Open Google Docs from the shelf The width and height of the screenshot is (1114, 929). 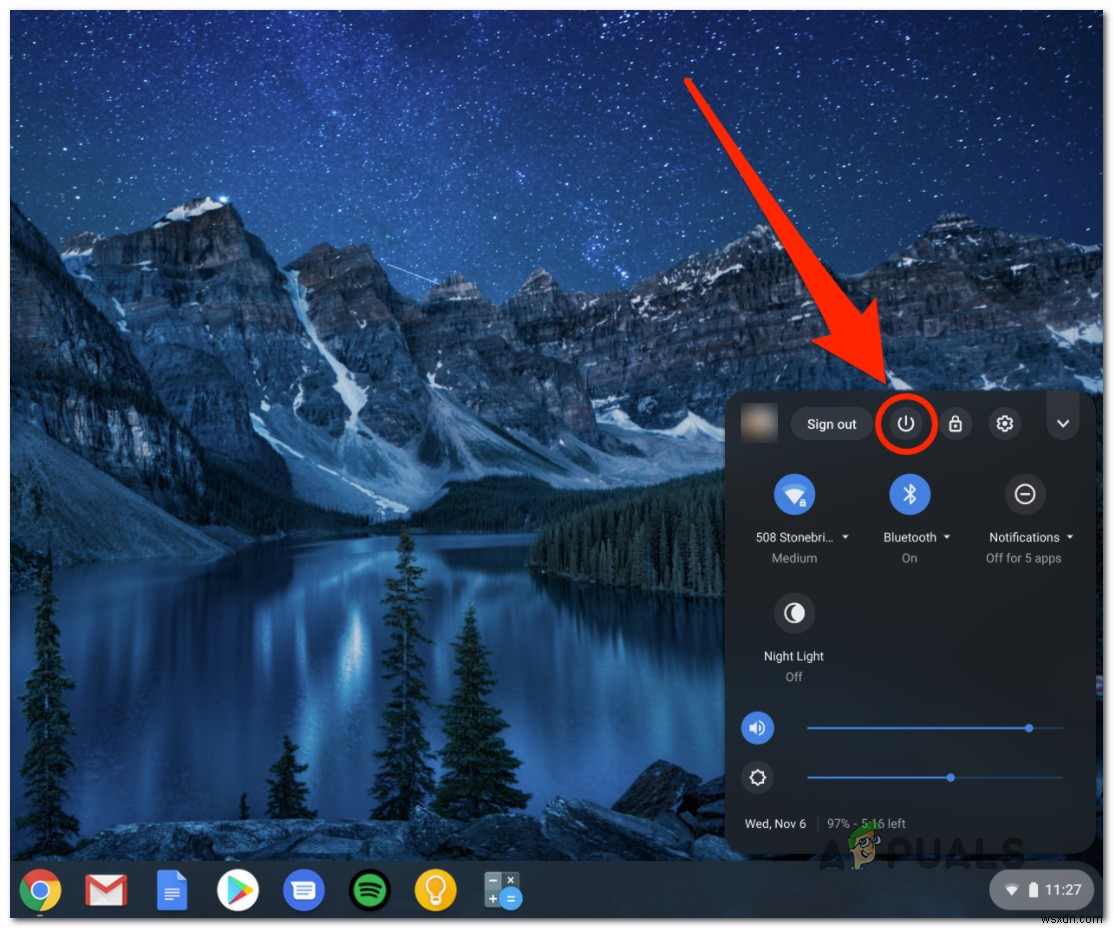(x=172, y=890)
